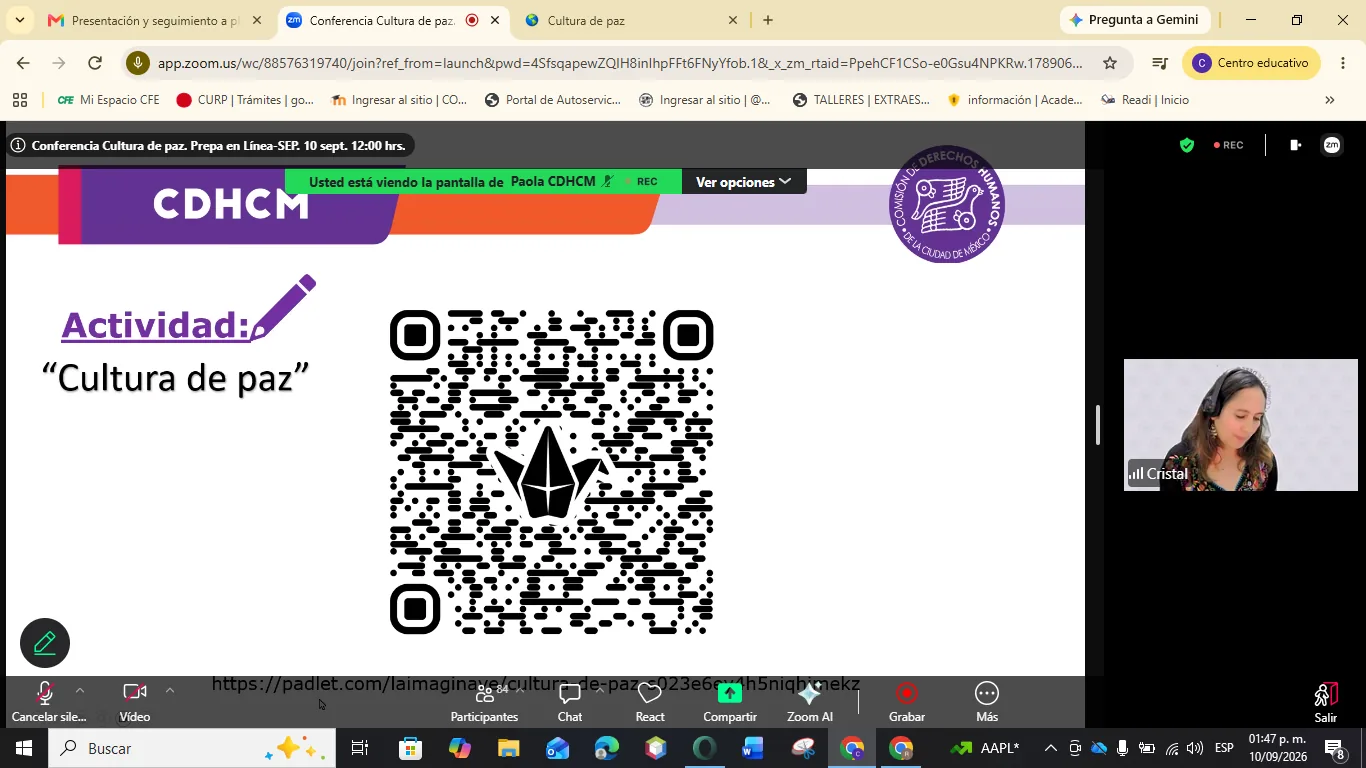This screenshot has height=768, width=1366.
Task: Go back to previous page
Action: pyautogui.click(x=23, y=63)
